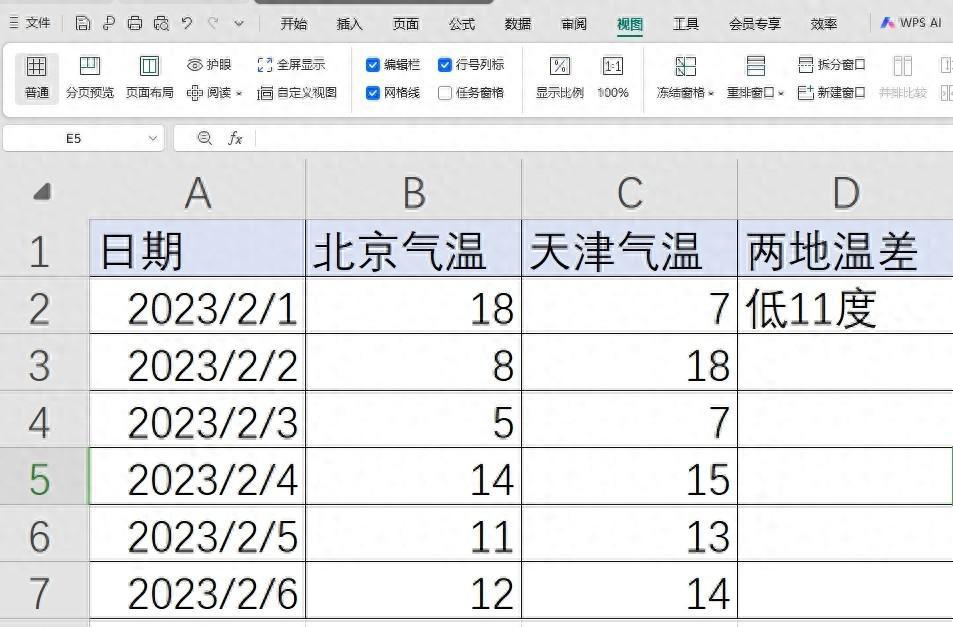Image resolution: width=953 pixels, height=627 pixels.
Task: Click cell containing 两地温差
Action: (845, 250)
